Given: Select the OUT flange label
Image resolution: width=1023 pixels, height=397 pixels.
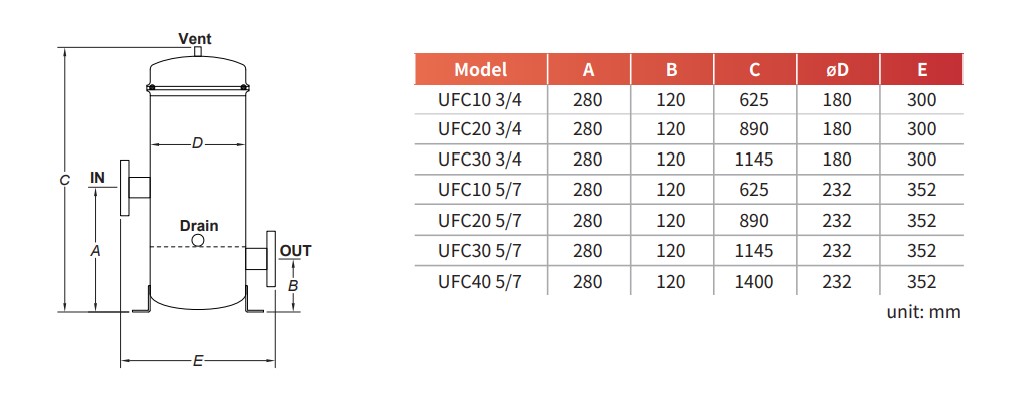Looking at the screenshot, I should 296,251.
